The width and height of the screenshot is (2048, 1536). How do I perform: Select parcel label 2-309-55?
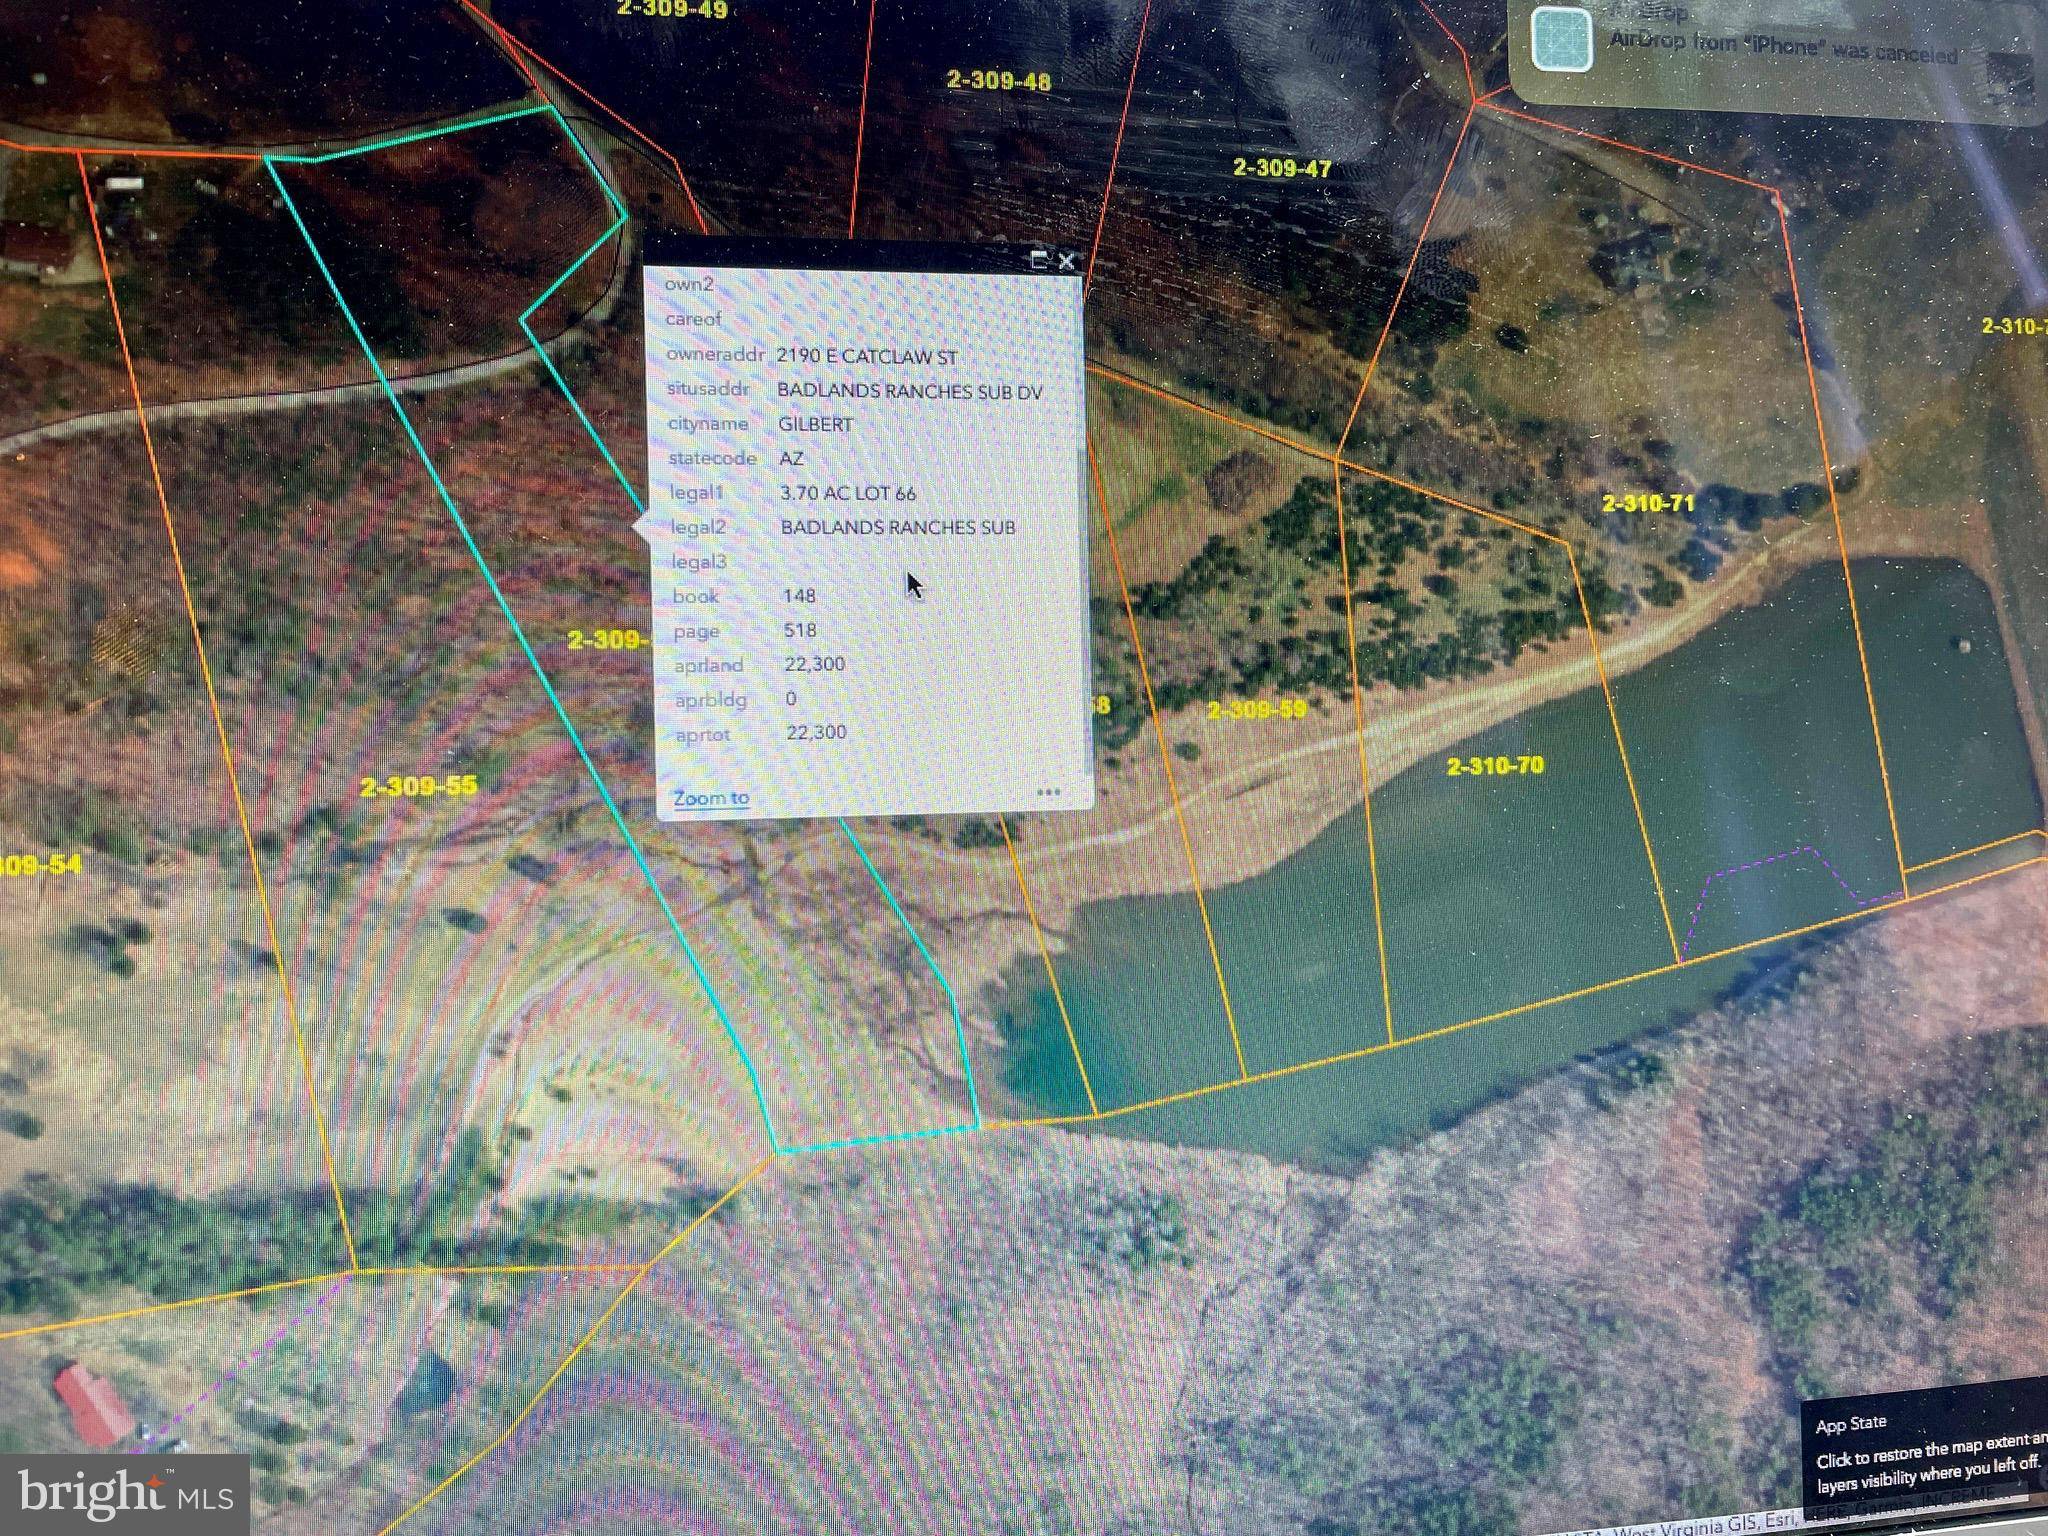418,787
